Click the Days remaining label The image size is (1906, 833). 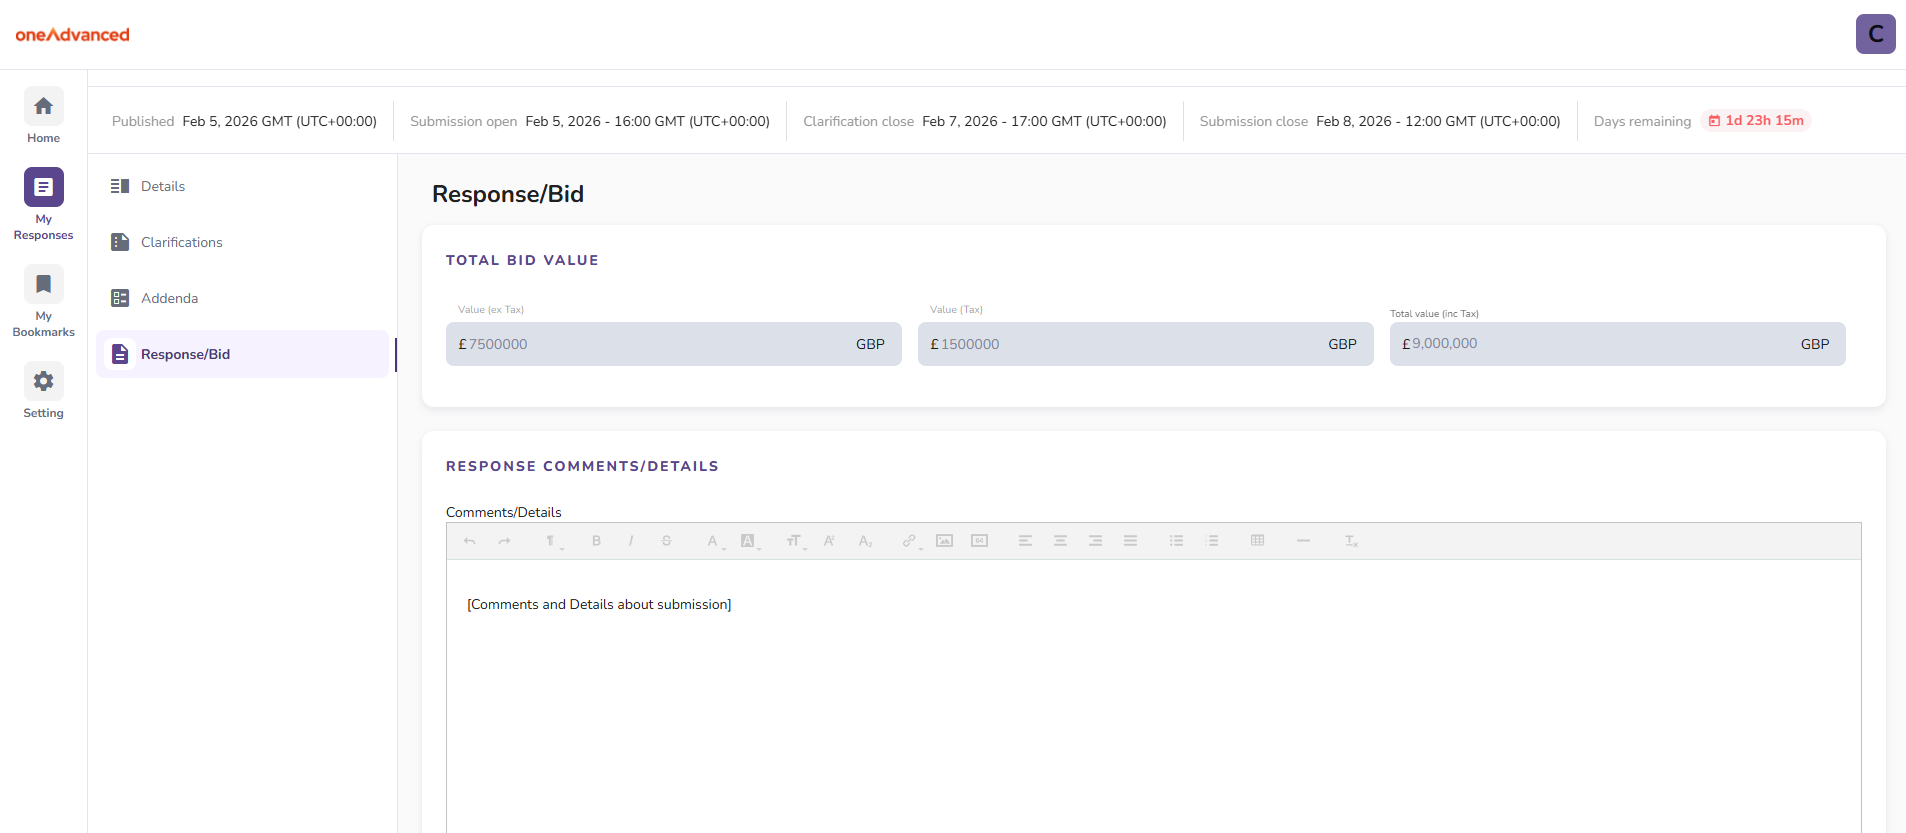point(1642,121)
